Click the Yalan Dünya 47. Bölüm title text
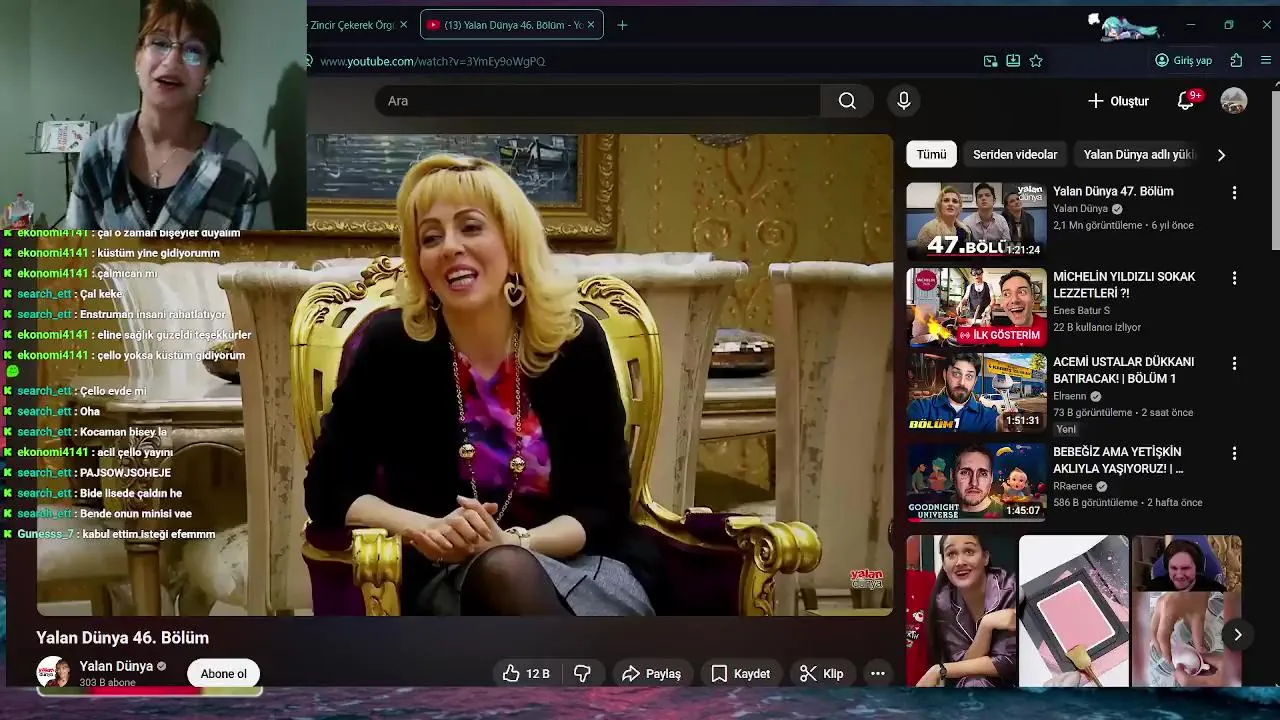 [x=1113, y=191]
